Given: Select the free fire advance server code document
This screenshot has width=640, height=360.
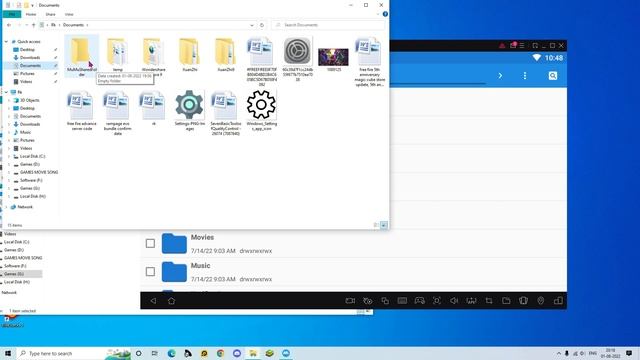Looking at the screenshot, I should coord(82,110).
